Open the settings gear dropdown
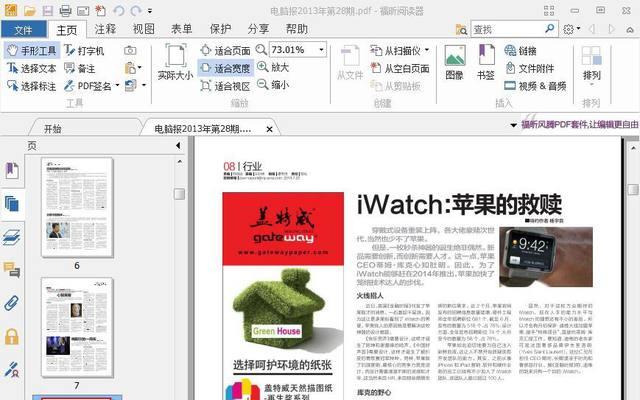Image resolution: width=640 pixels, height=400 pixels. [x=571, y=29]
